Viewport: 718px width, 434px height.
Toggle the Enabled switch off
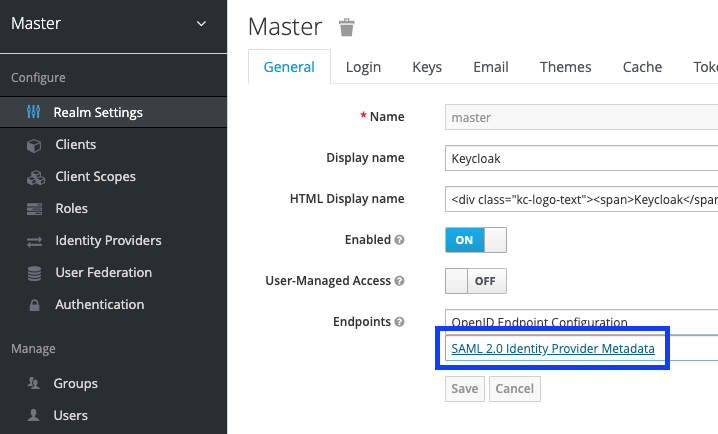coord(476,240)
